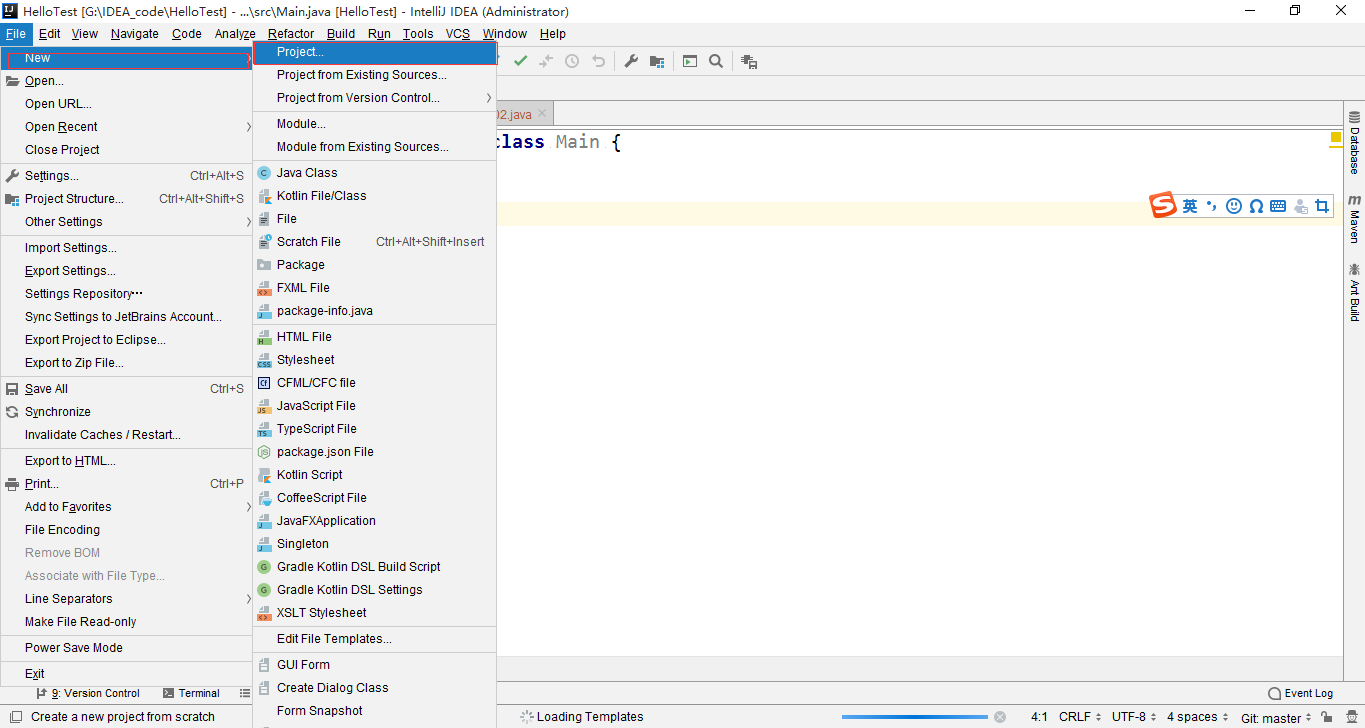The image size is (1365, 728).
Task: Choose JavaScript File from New submenu
Action: (x=375, y=406)
